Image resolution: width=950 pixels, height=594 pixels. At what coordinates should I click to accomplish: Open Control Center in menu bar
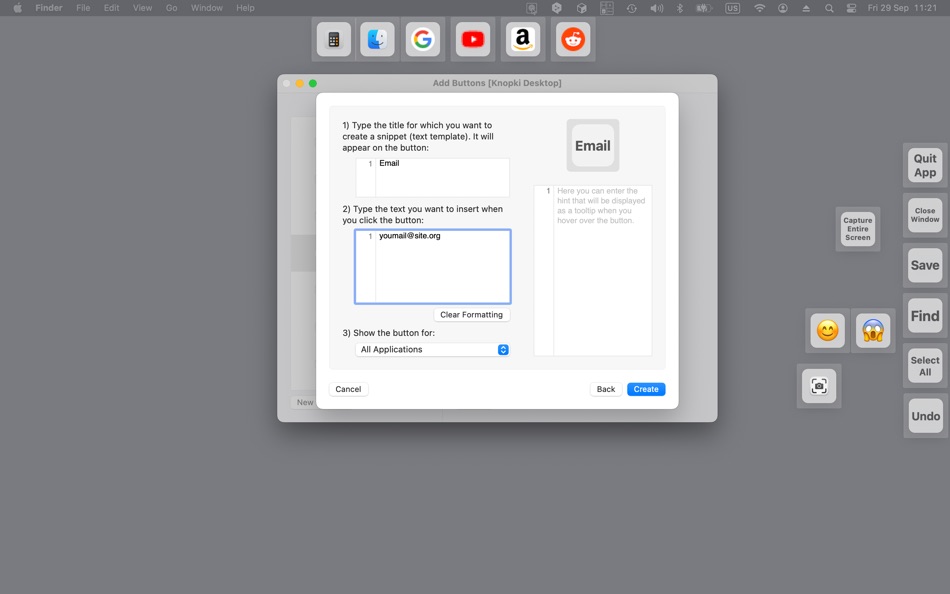point(851,8)
